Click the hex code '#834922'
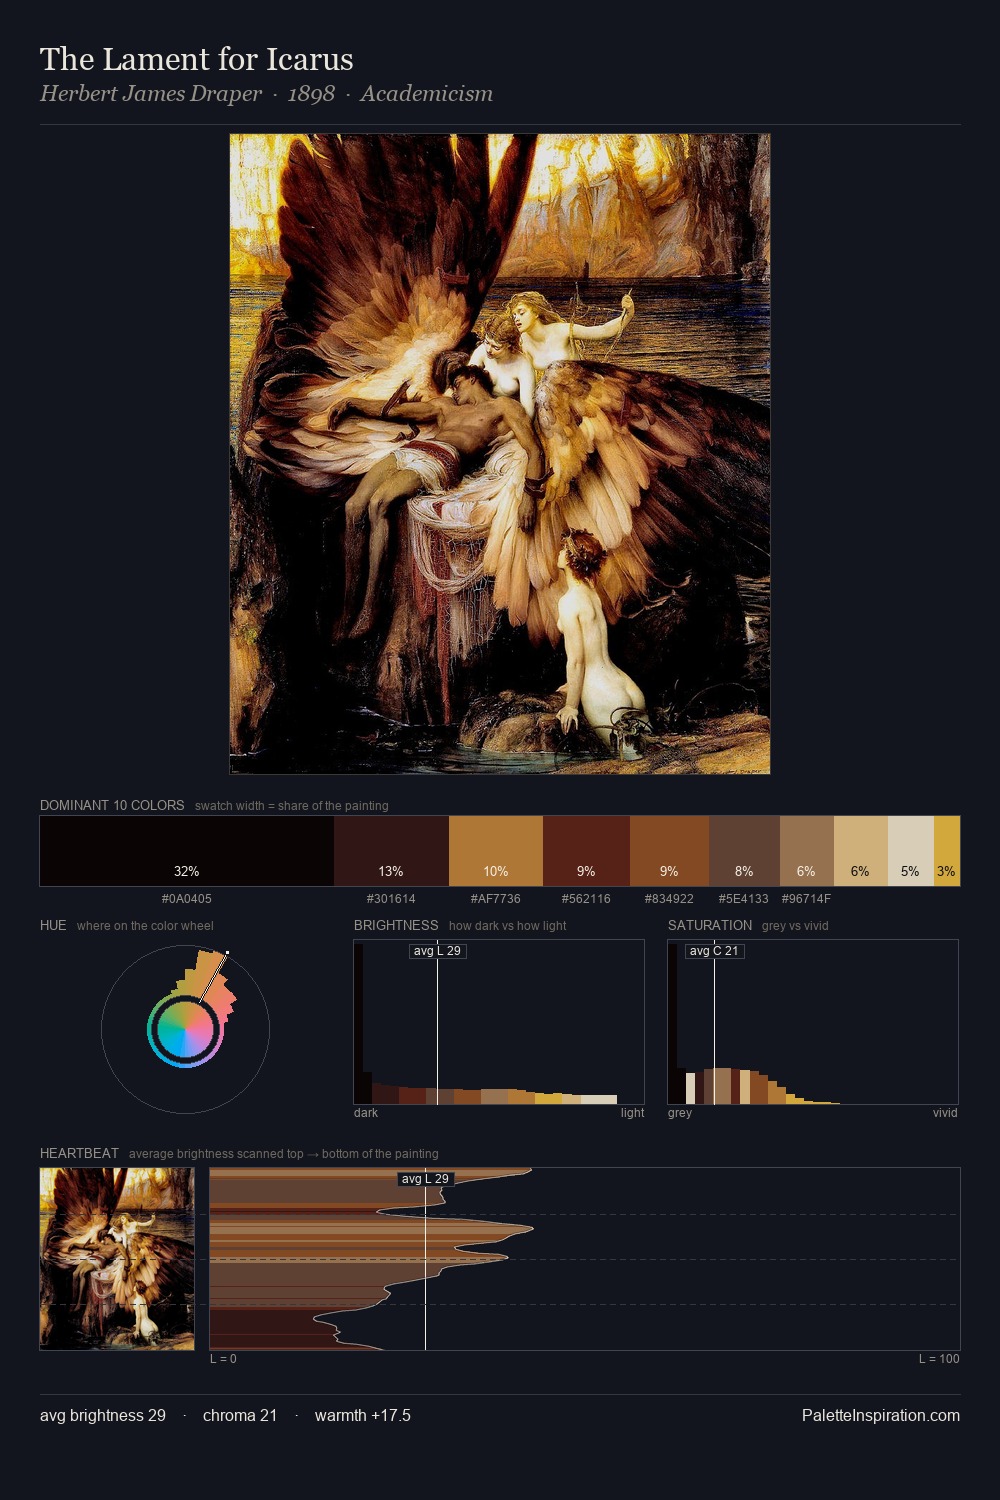The image size is (1000, 1500). click(x=669, y=898)
